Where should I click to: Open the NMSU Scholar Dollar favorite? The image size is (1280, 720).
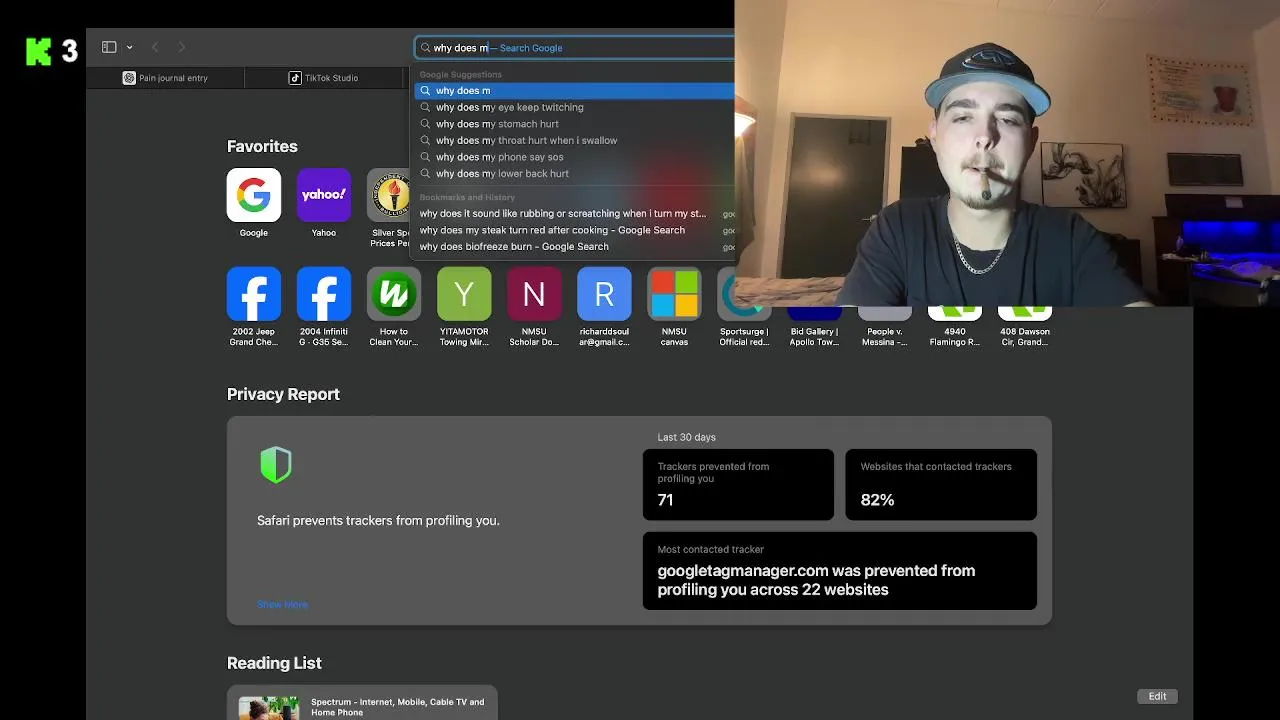pyautogui.click(x=534, y=294)
